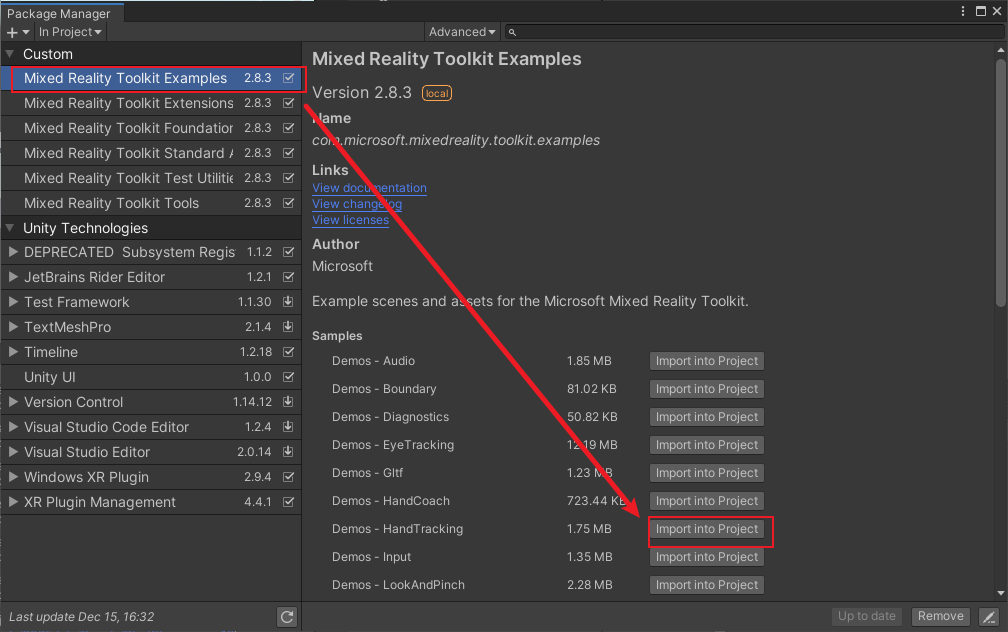Click installed checkmark for Toolkit Standard Assets
Screen dimensions: 1008x632
point(289,153)
